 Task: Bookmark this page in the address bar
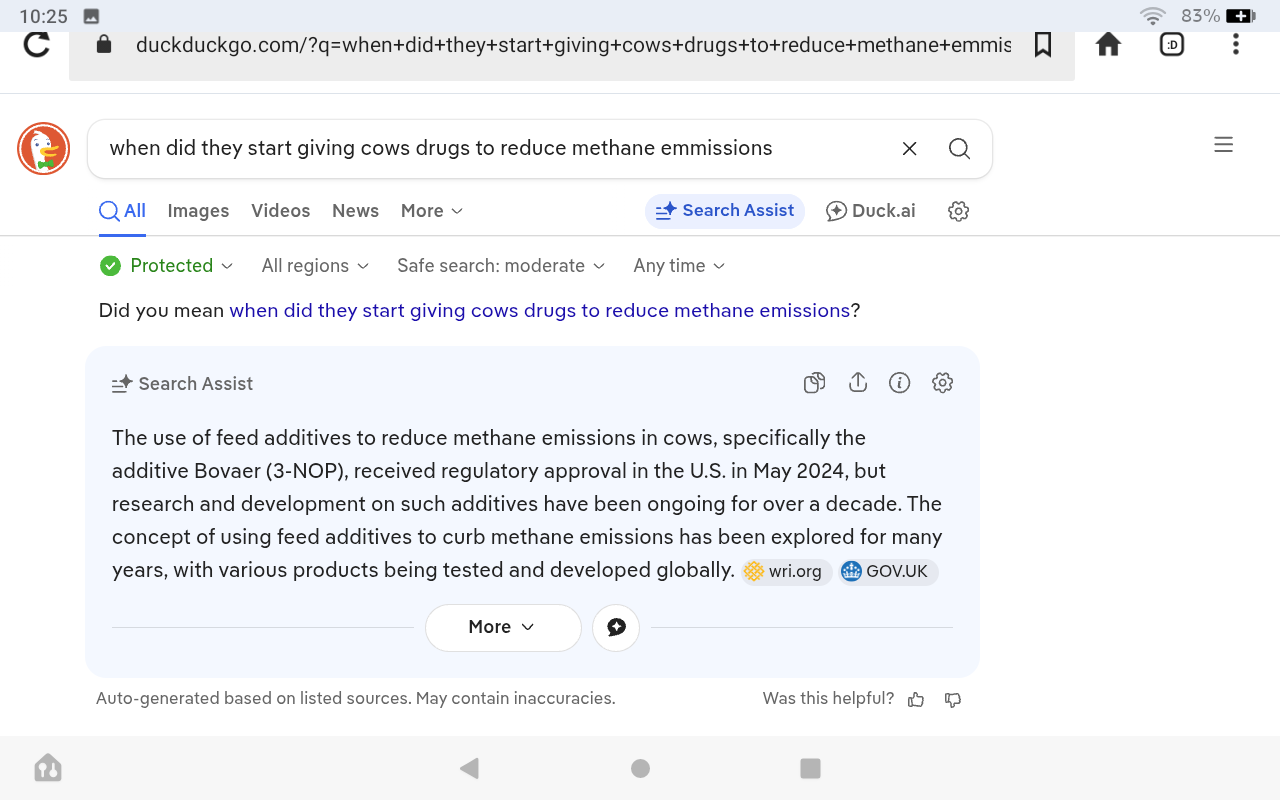click(1043, 45)
